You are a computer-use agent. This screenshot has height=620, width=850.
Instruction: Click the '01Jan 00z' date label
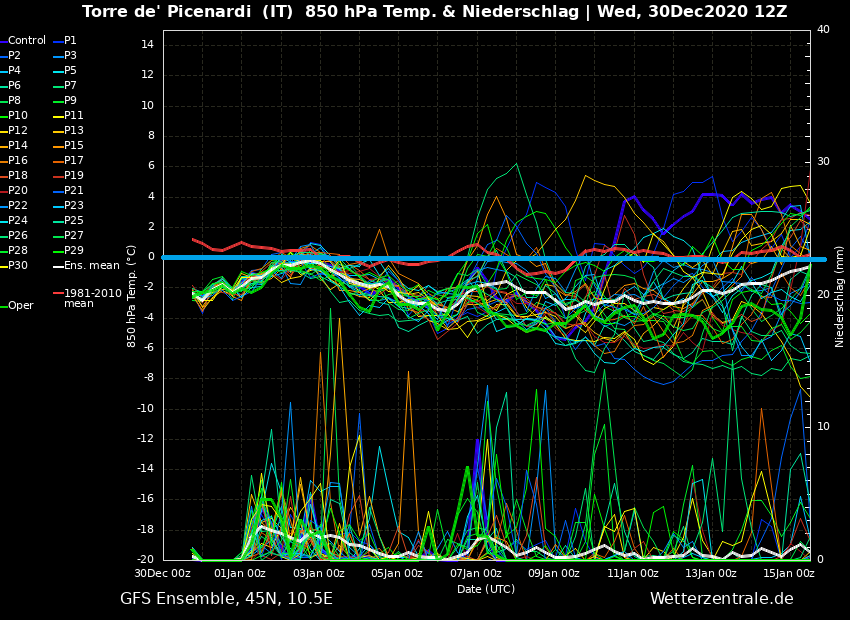[x=240, y=573]
